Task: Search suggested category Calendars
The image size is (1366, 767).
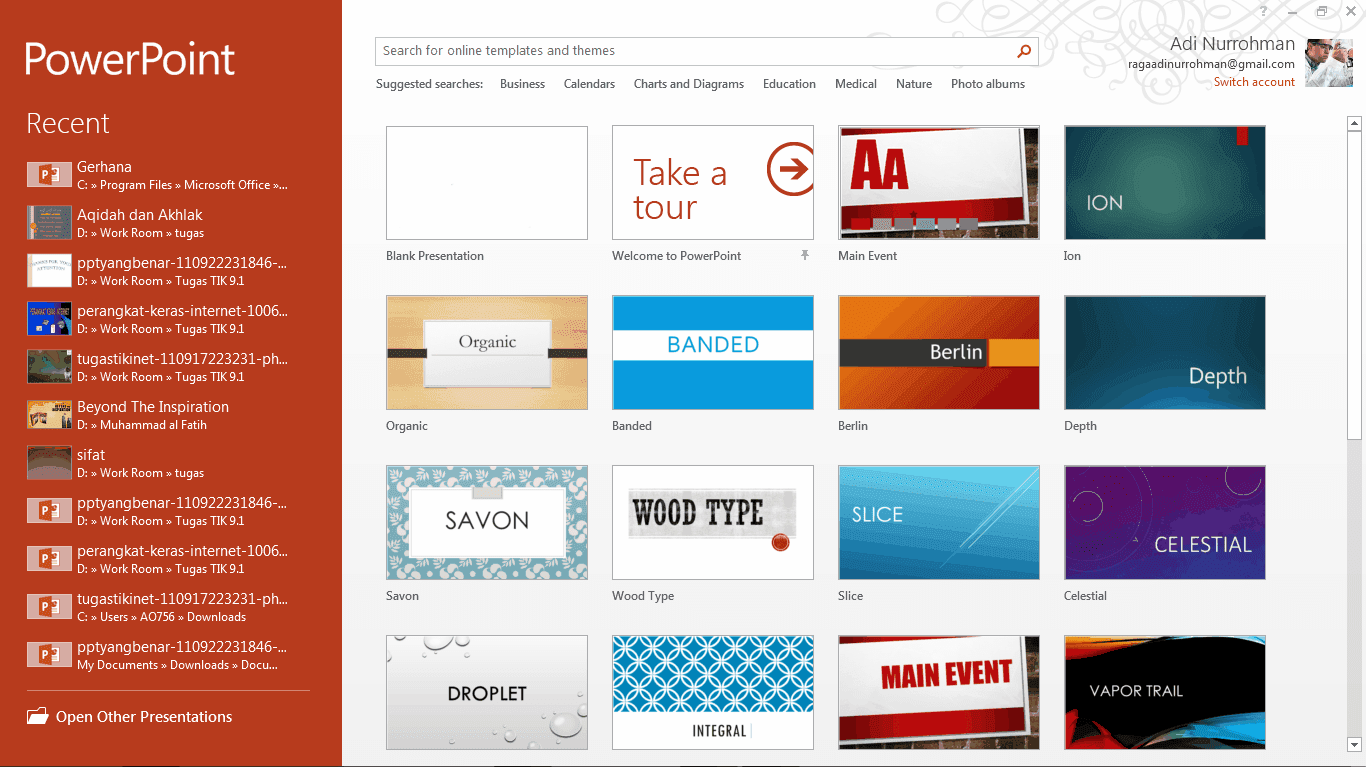Action: pos(589,84)
